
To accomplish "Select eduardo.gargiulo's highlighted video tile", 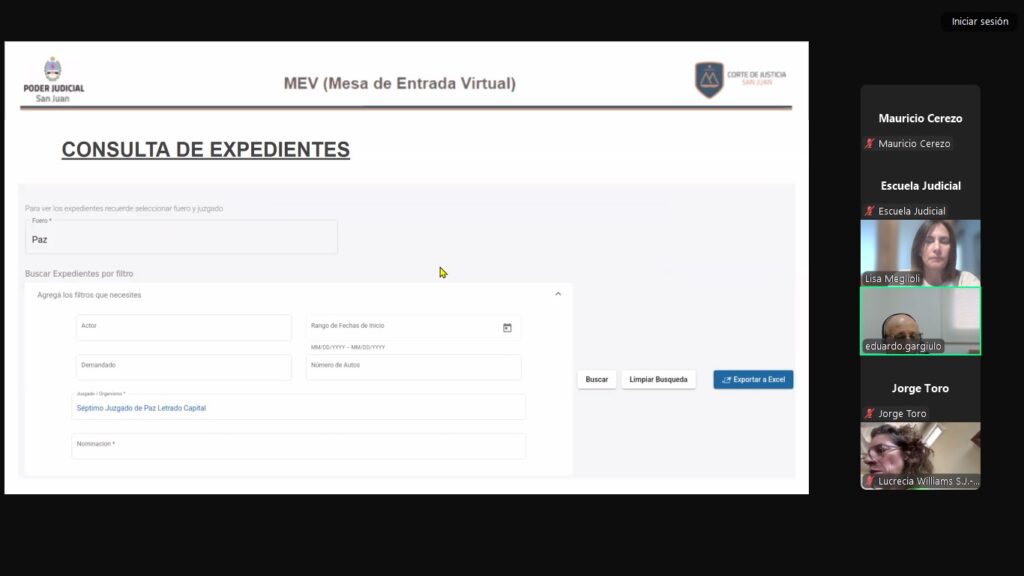I will [x=920, y=320].
